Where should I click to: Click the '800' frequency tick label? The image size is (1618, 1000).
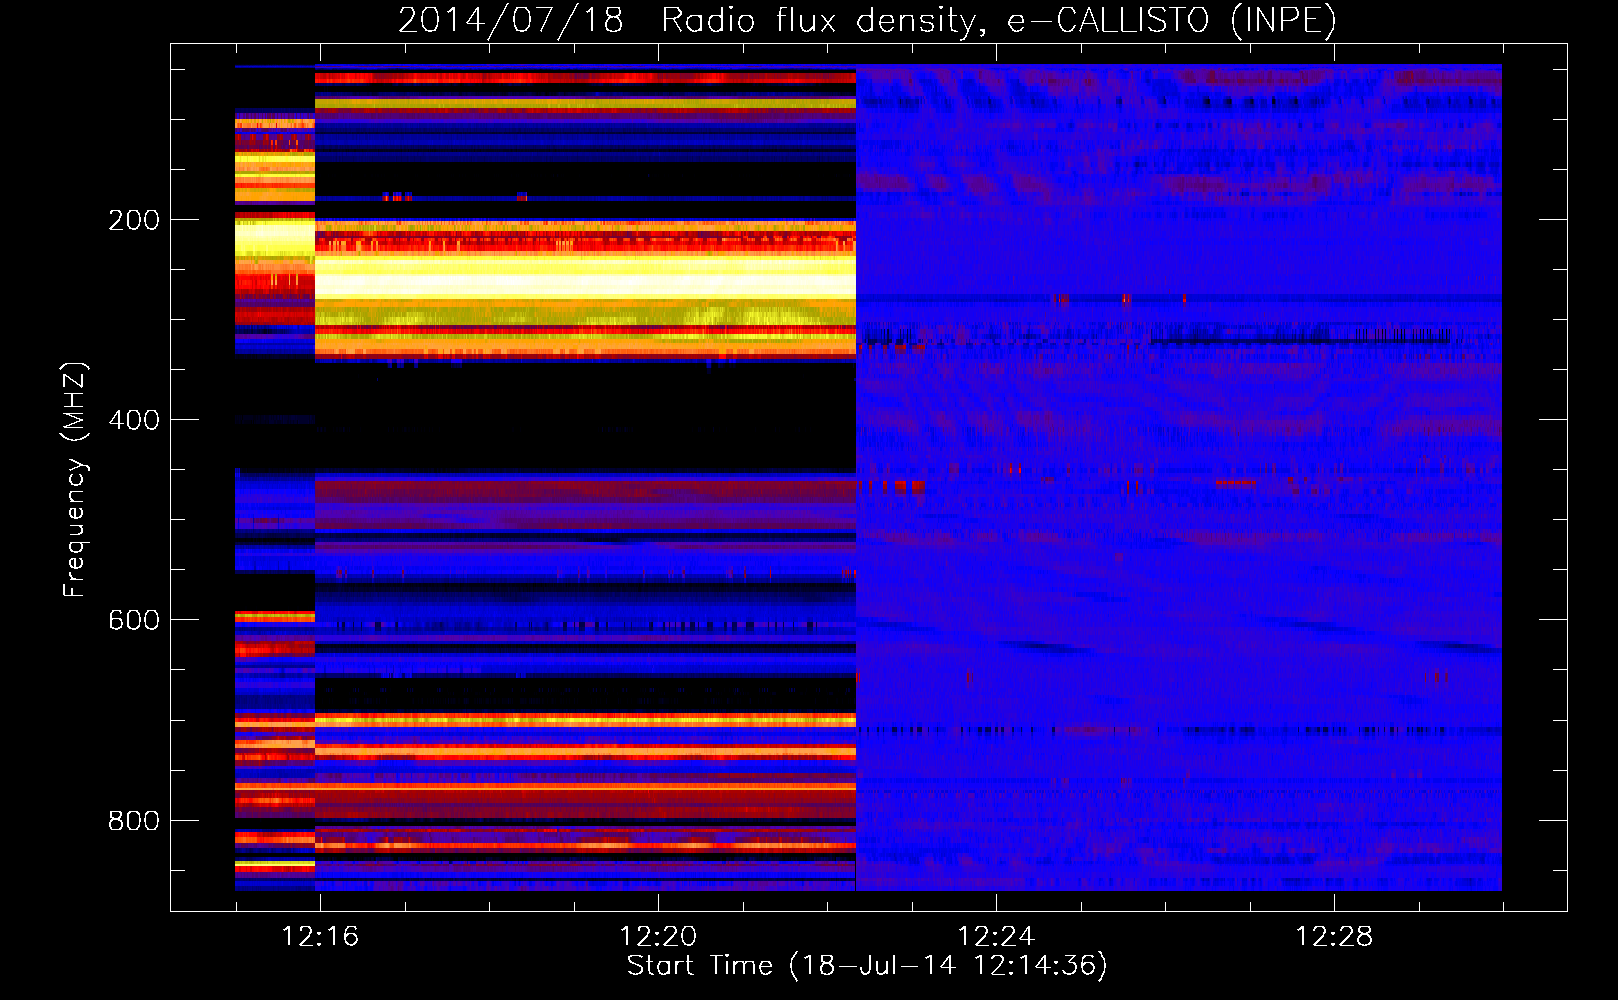(134, 820)
